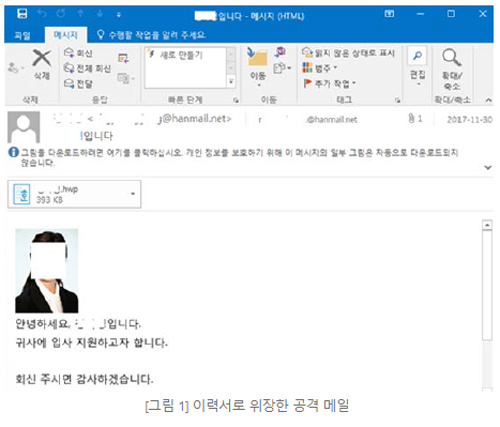Image resolution: width=500 pixels, height=427 pixels.
Task: Save message with floppy disk icon
Action: (22, 14)
